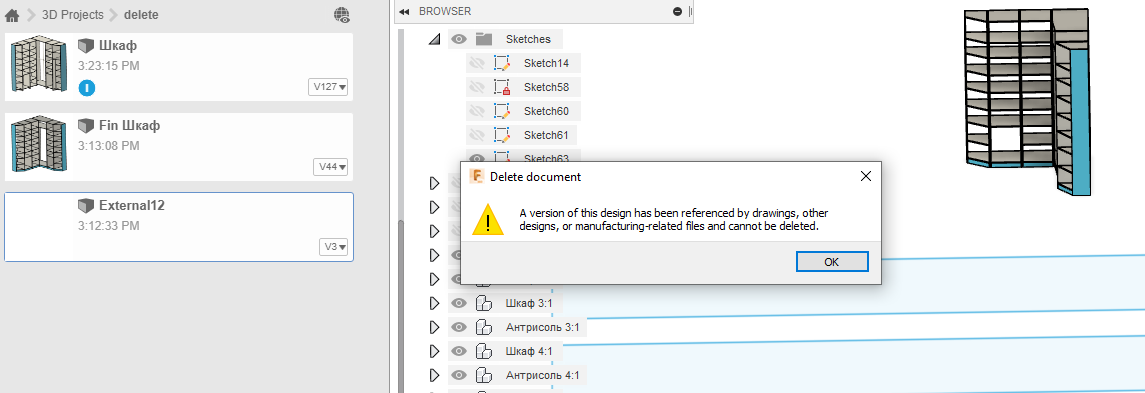Show hidden Sketch14 via its eye icon
Viewport: 1145px width, 393px height.
click(478, 64)
